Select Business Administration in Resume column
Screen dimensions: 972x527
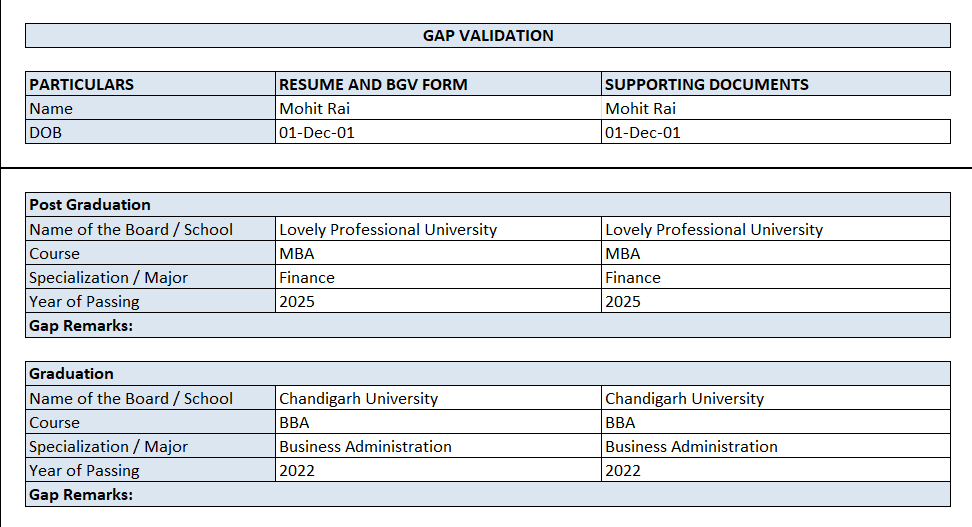438,447
